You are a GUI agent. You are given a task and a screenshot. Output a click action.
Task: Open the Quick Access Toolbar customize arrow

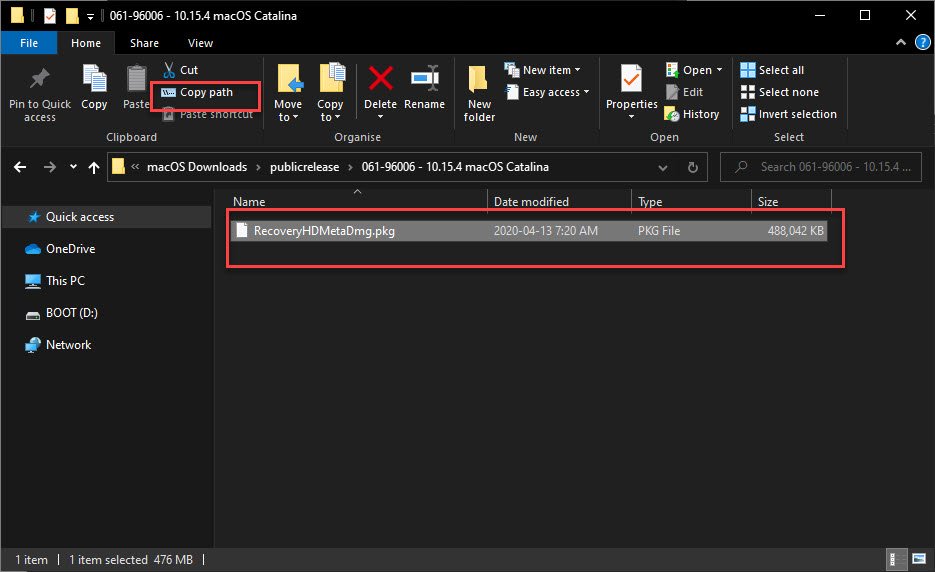pyautogui.click(x=90, y=17)
